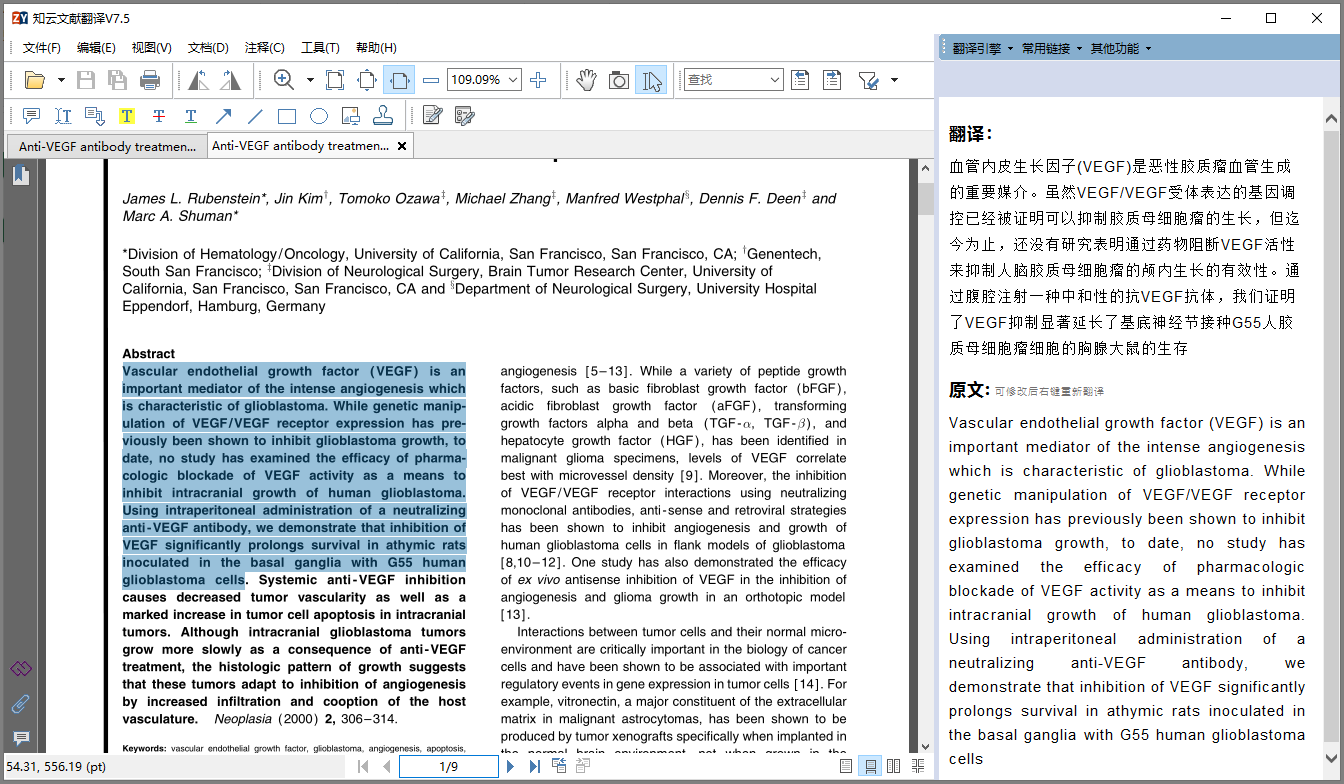1344x784 pixels.
Task: Click the Save As double-floppy icon
Action: click(x=118, y=80)
